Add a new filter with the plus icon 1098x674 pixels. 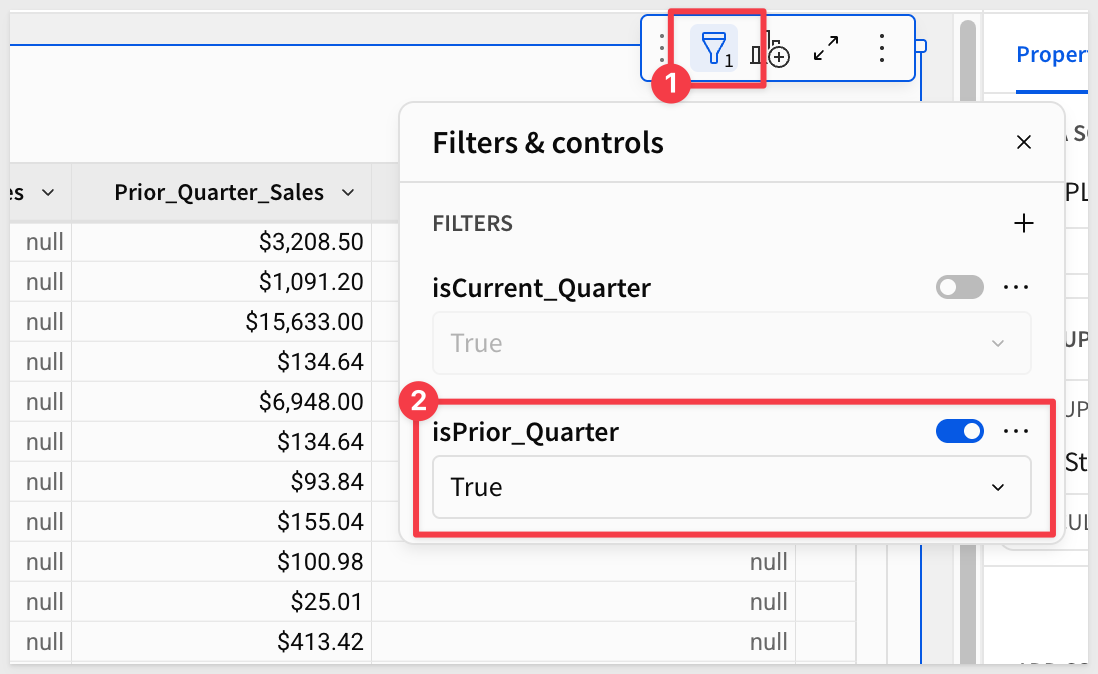1023,223
